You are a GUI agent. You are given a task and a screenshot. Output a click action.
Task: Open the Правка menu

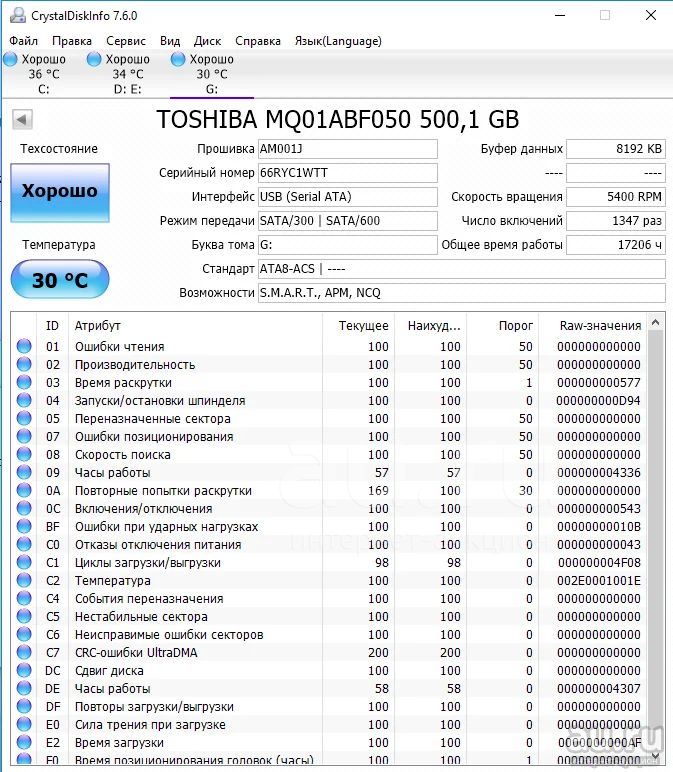(x=72, y=41)
